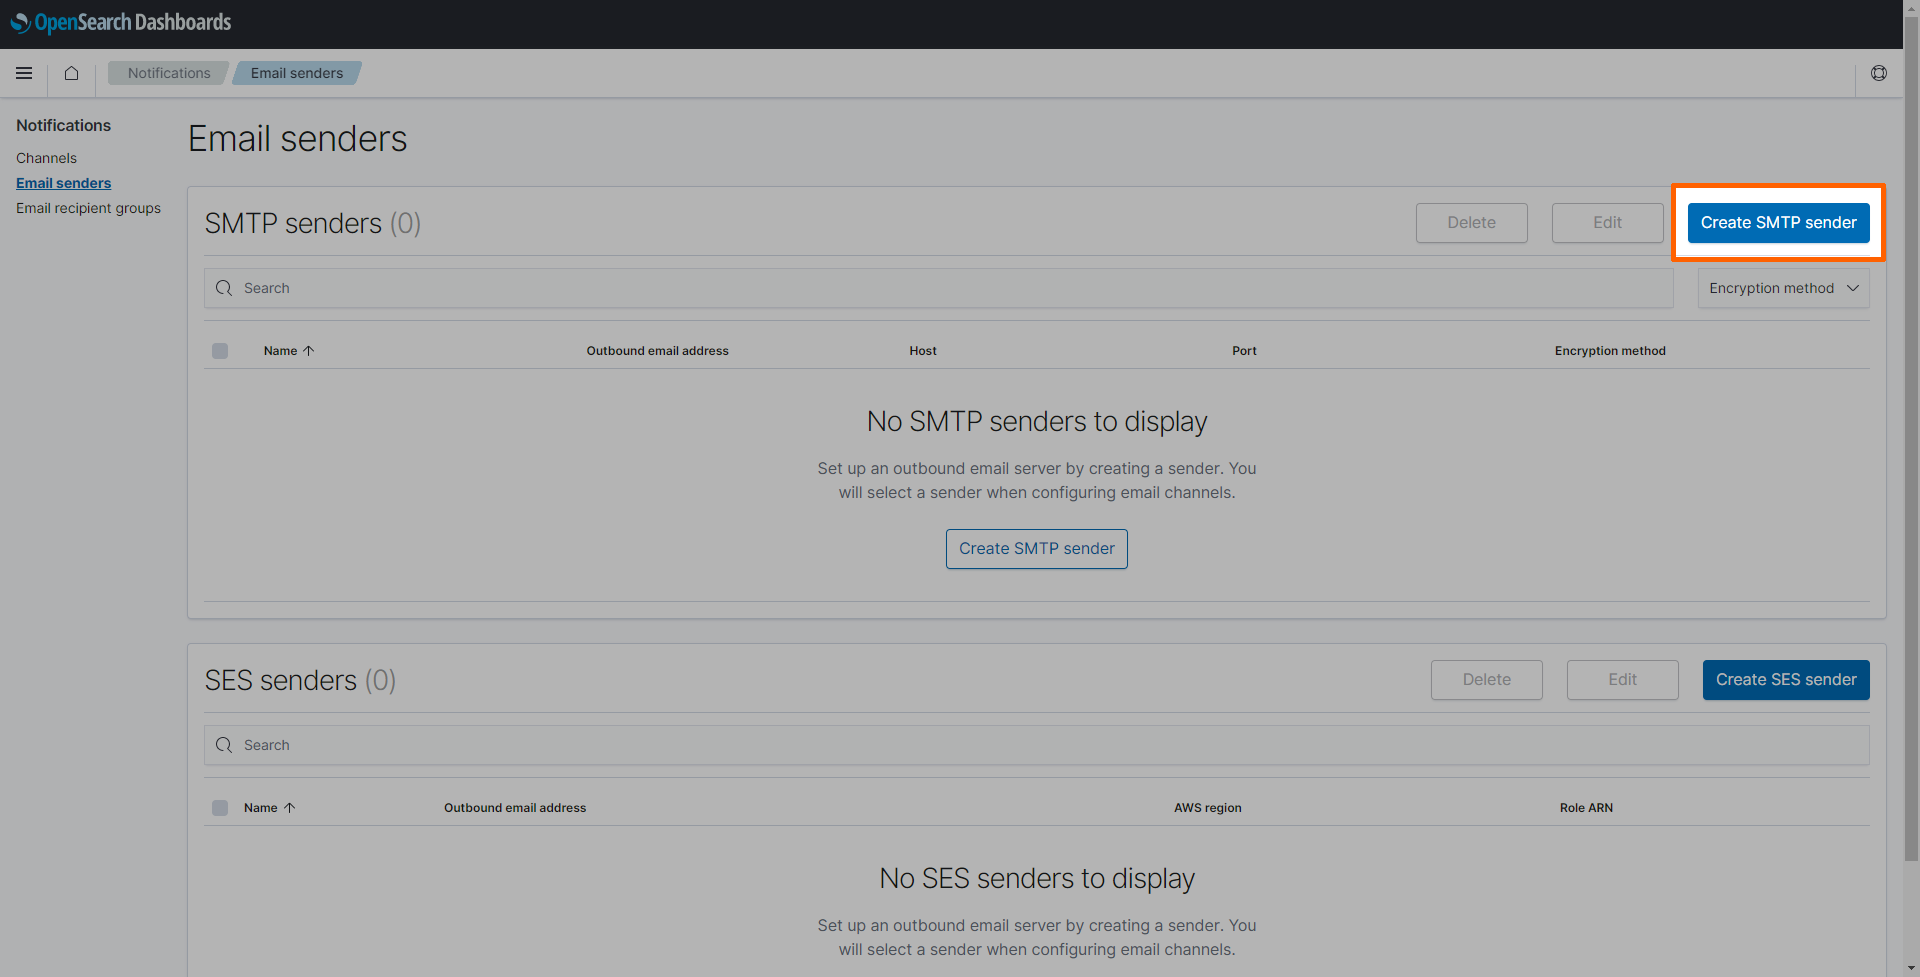Viewport: 1920px width, 977px height.
Task: Open the help icon in top bar
Action: point(1879,73)
